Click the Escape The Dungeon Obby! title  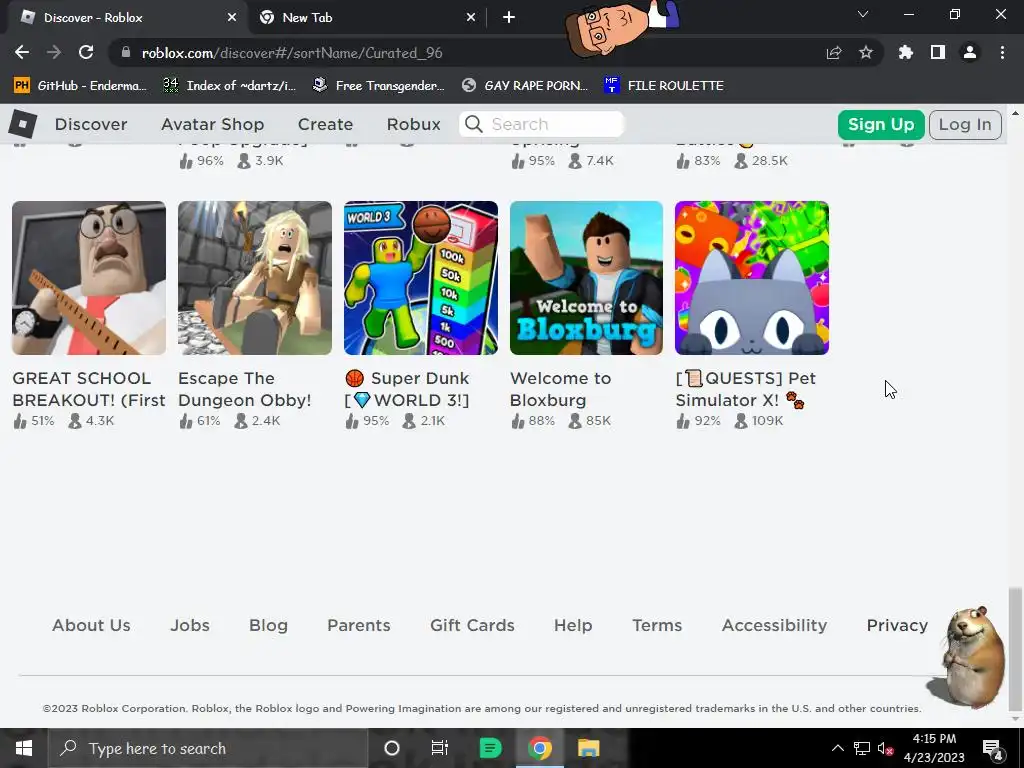point(245,389)
